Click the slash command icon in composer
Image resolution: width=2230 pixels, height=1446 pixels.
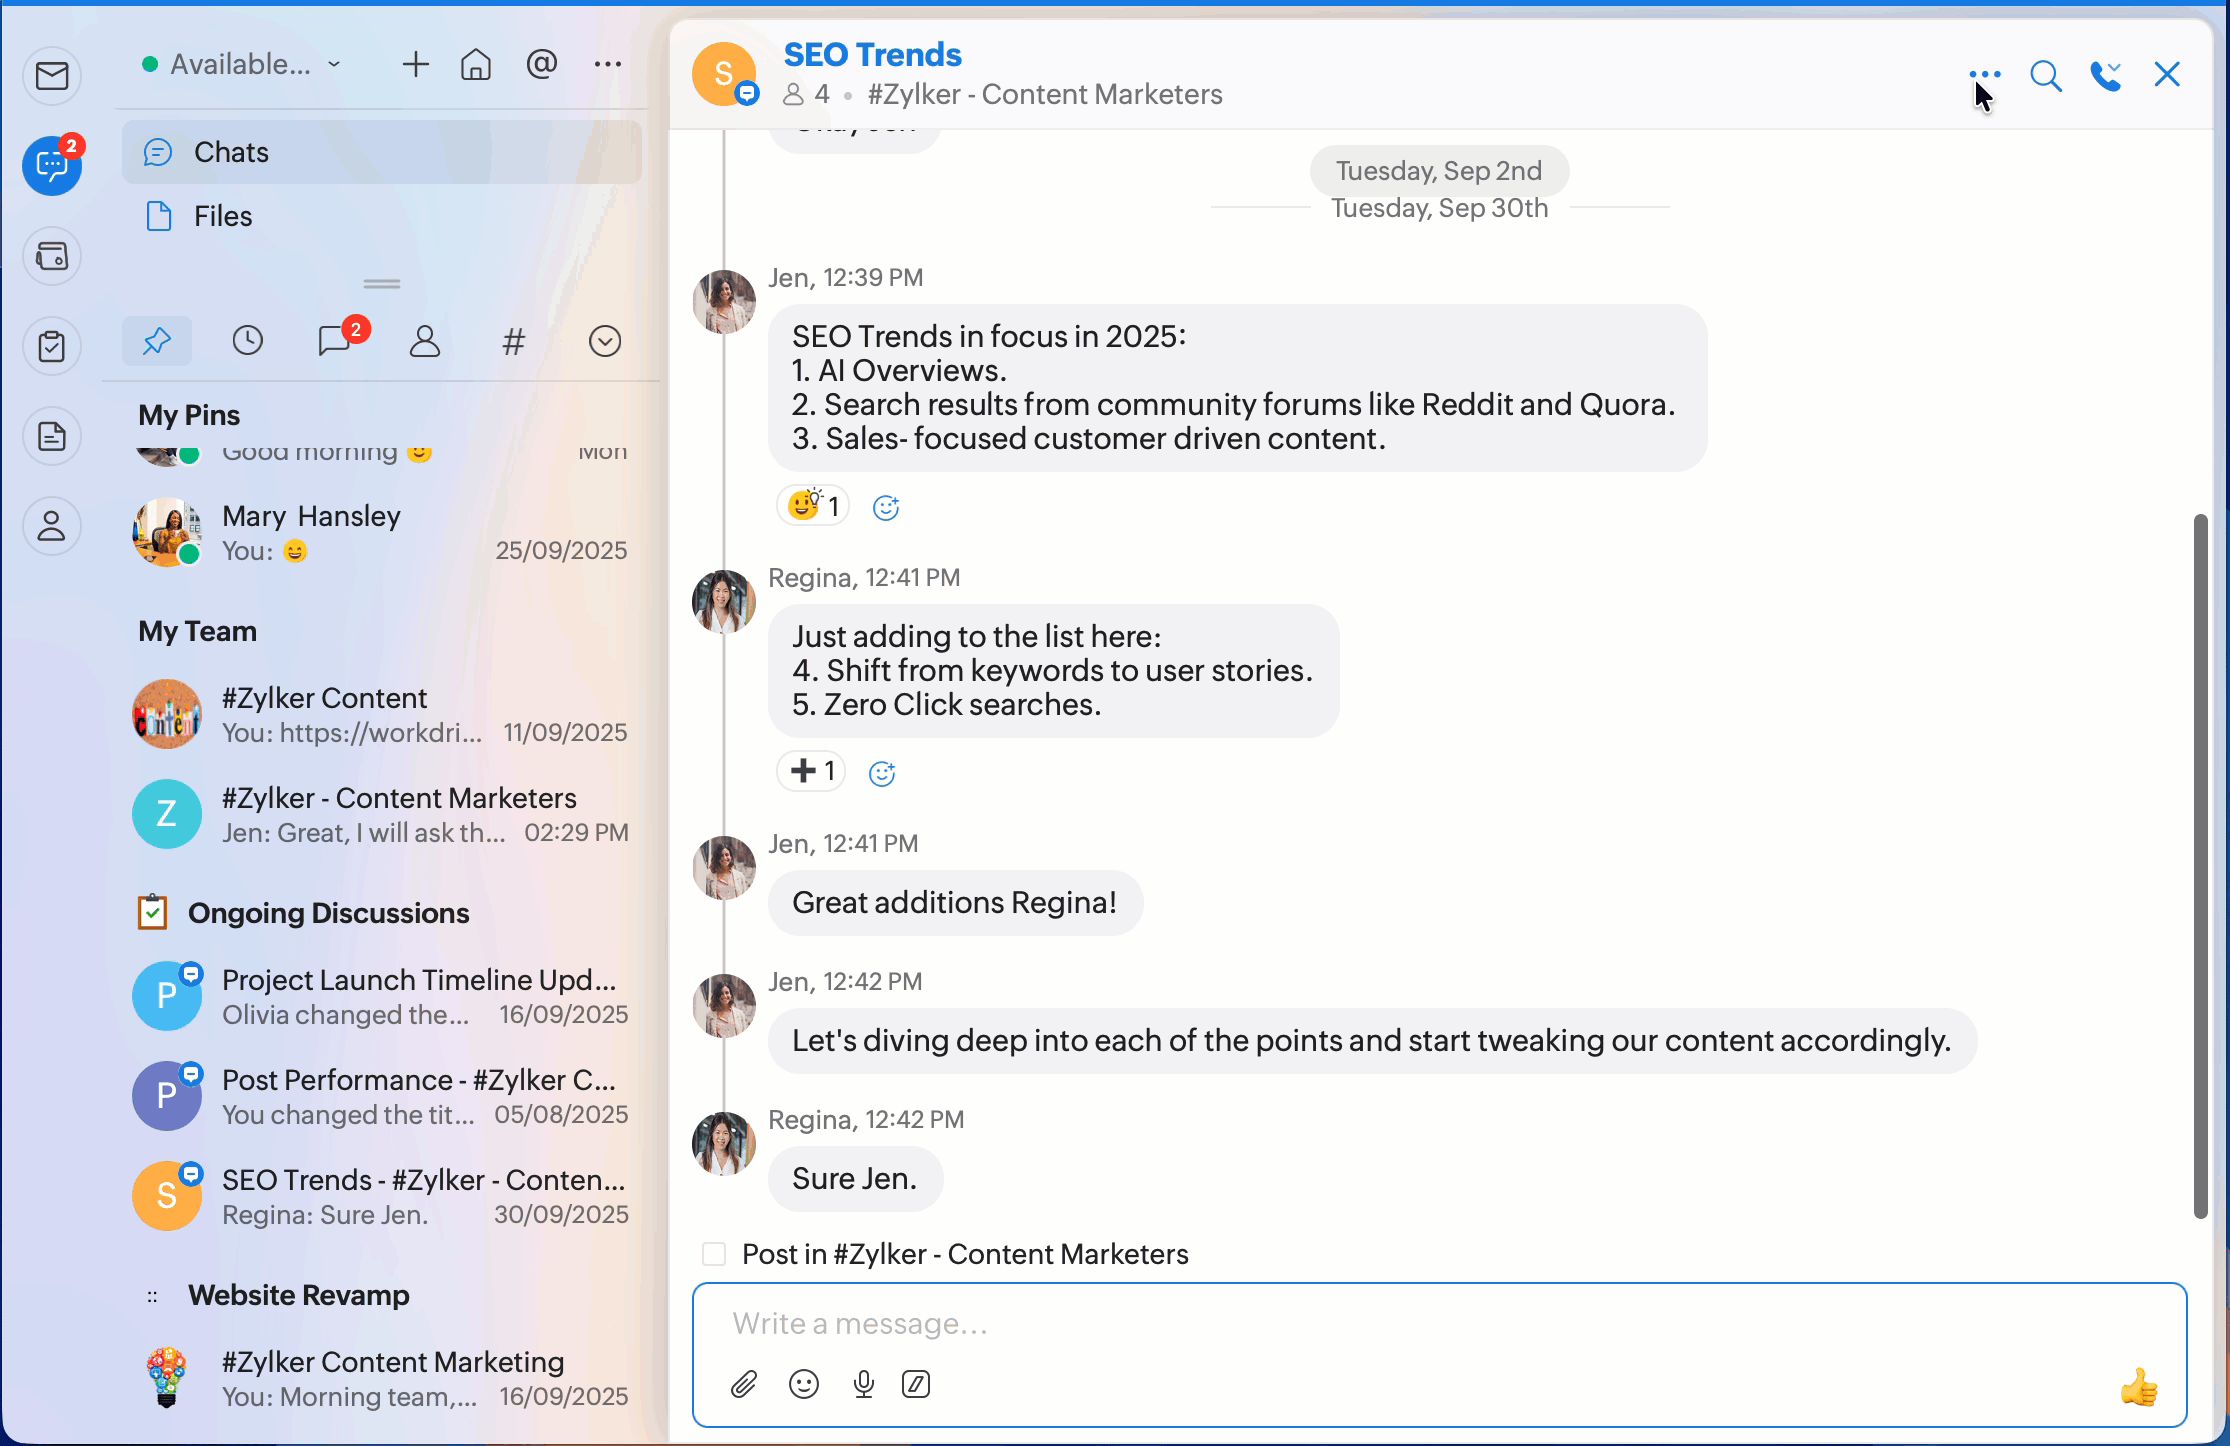[x=916, y=1384]
